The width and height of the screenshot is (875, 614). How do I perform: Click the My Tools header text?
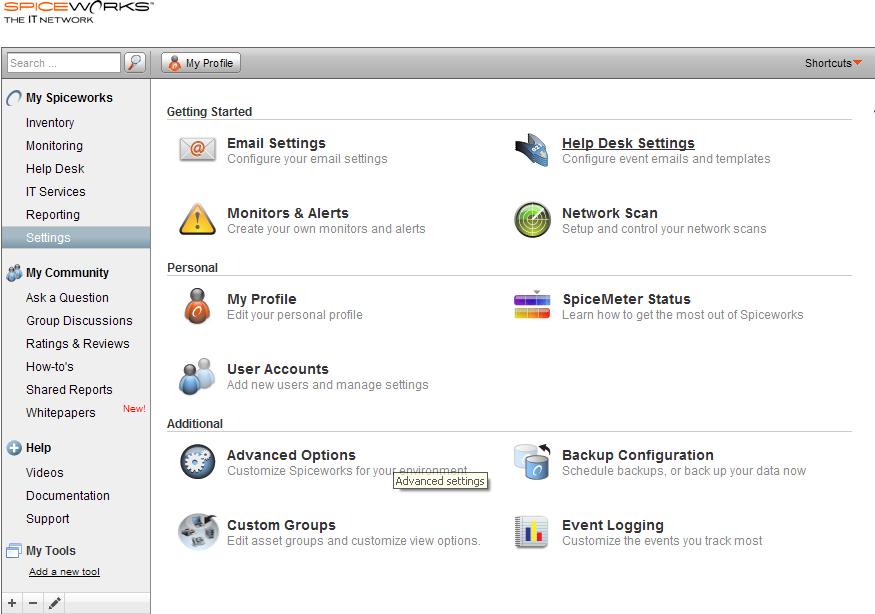[x=50, y=551]
